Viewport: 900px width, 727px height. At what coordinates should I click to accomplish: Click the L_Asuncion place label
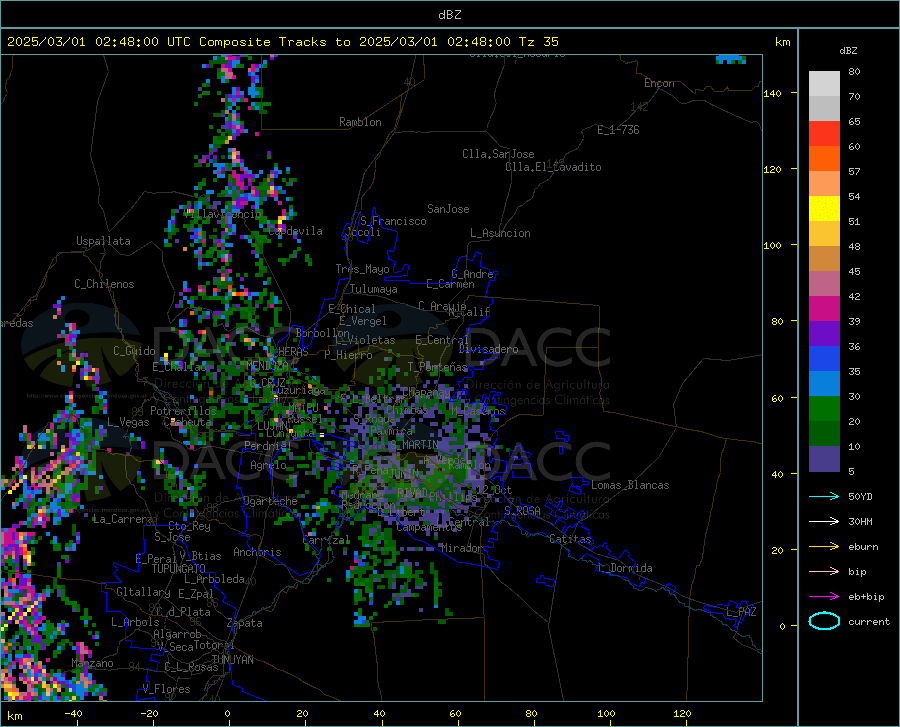(500, 233)
